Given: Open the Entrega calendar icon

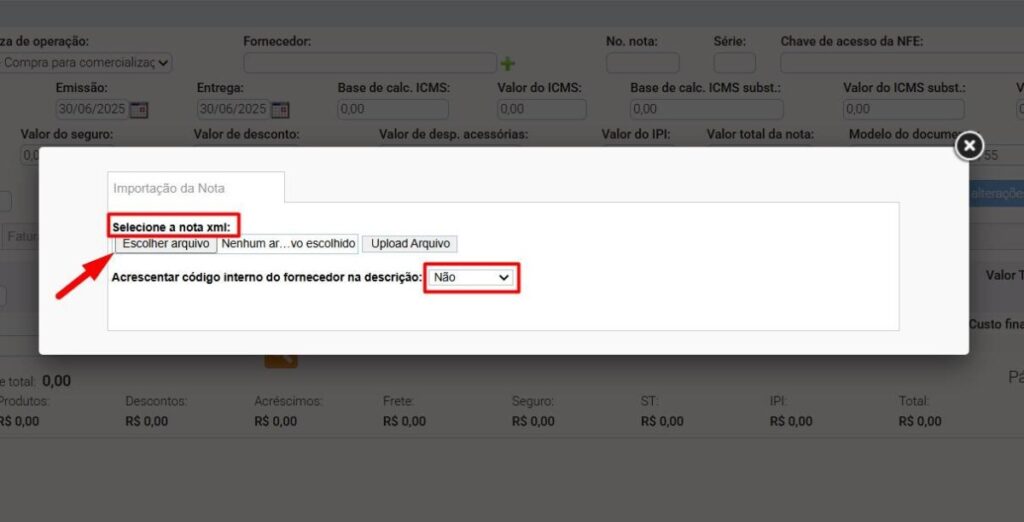Looking at the screenshot, I should (280, 109).
